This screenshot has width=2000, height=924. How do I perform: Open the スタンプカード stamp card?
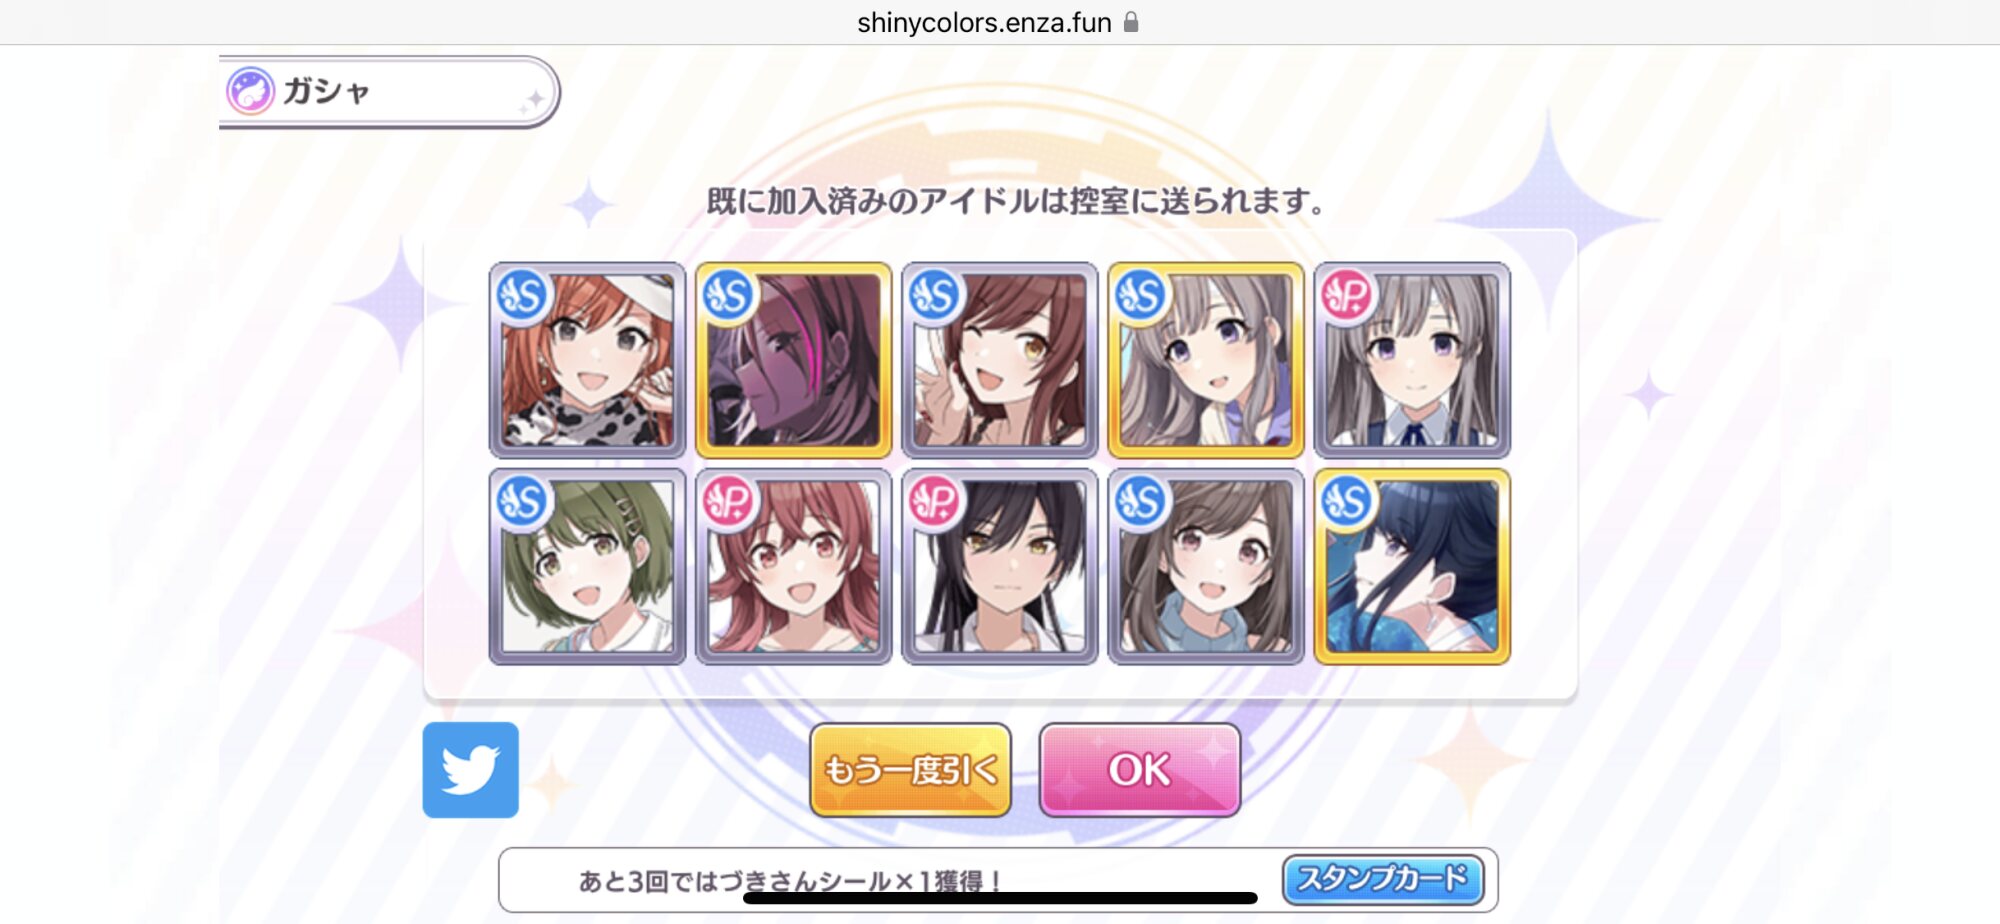click(1383, 879)
